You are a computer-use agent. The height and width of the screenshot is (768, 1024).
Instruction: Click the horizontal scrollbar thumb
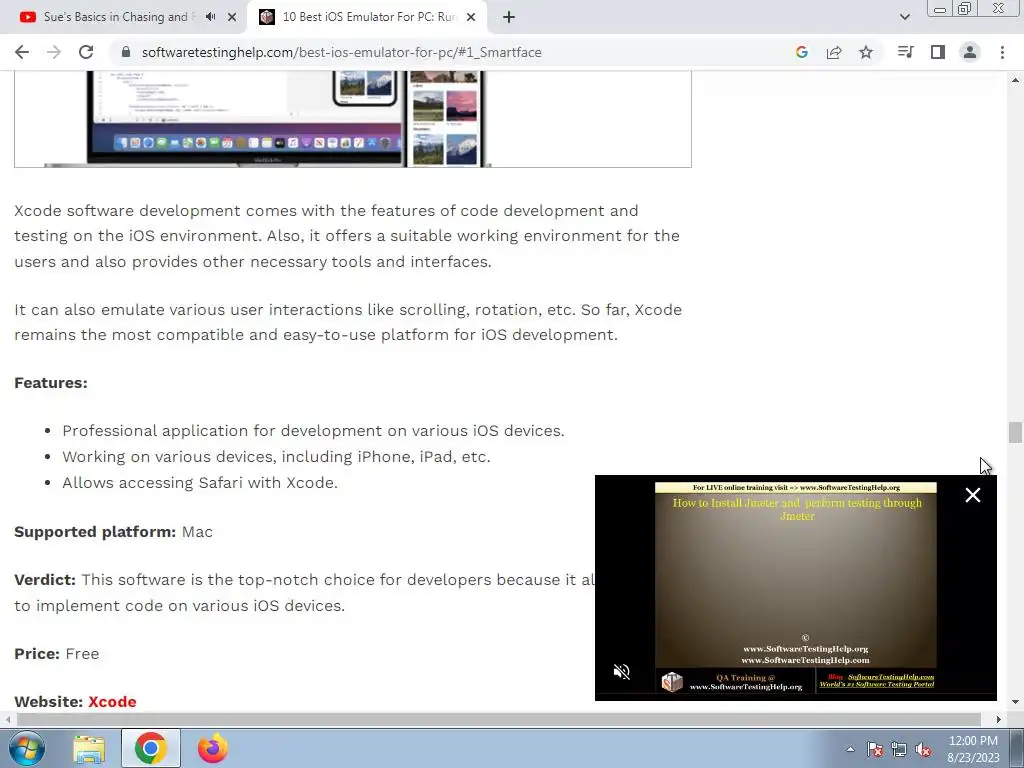[499, 719]
